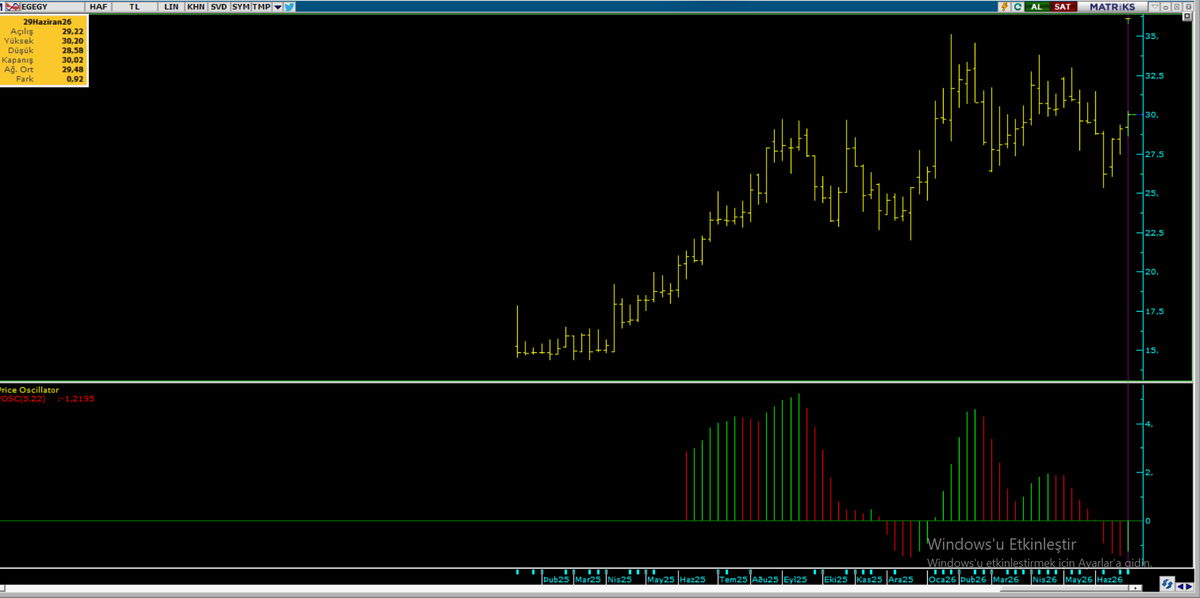Click the Ağ. Ort 29,48 row

click(44, 69)
